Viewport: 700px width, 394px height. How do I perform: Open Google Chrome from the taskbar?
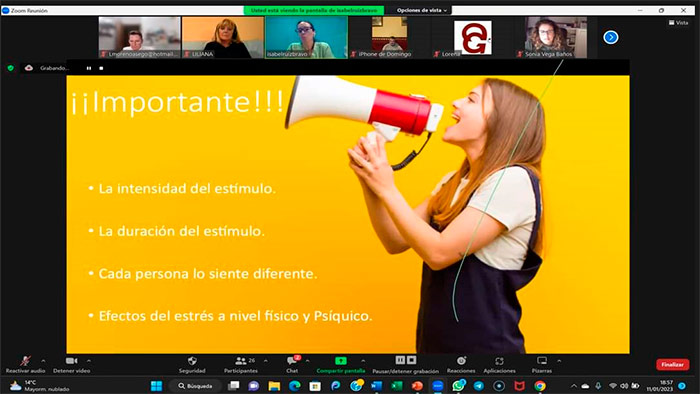pyautogui.click(x=540, y=386)
